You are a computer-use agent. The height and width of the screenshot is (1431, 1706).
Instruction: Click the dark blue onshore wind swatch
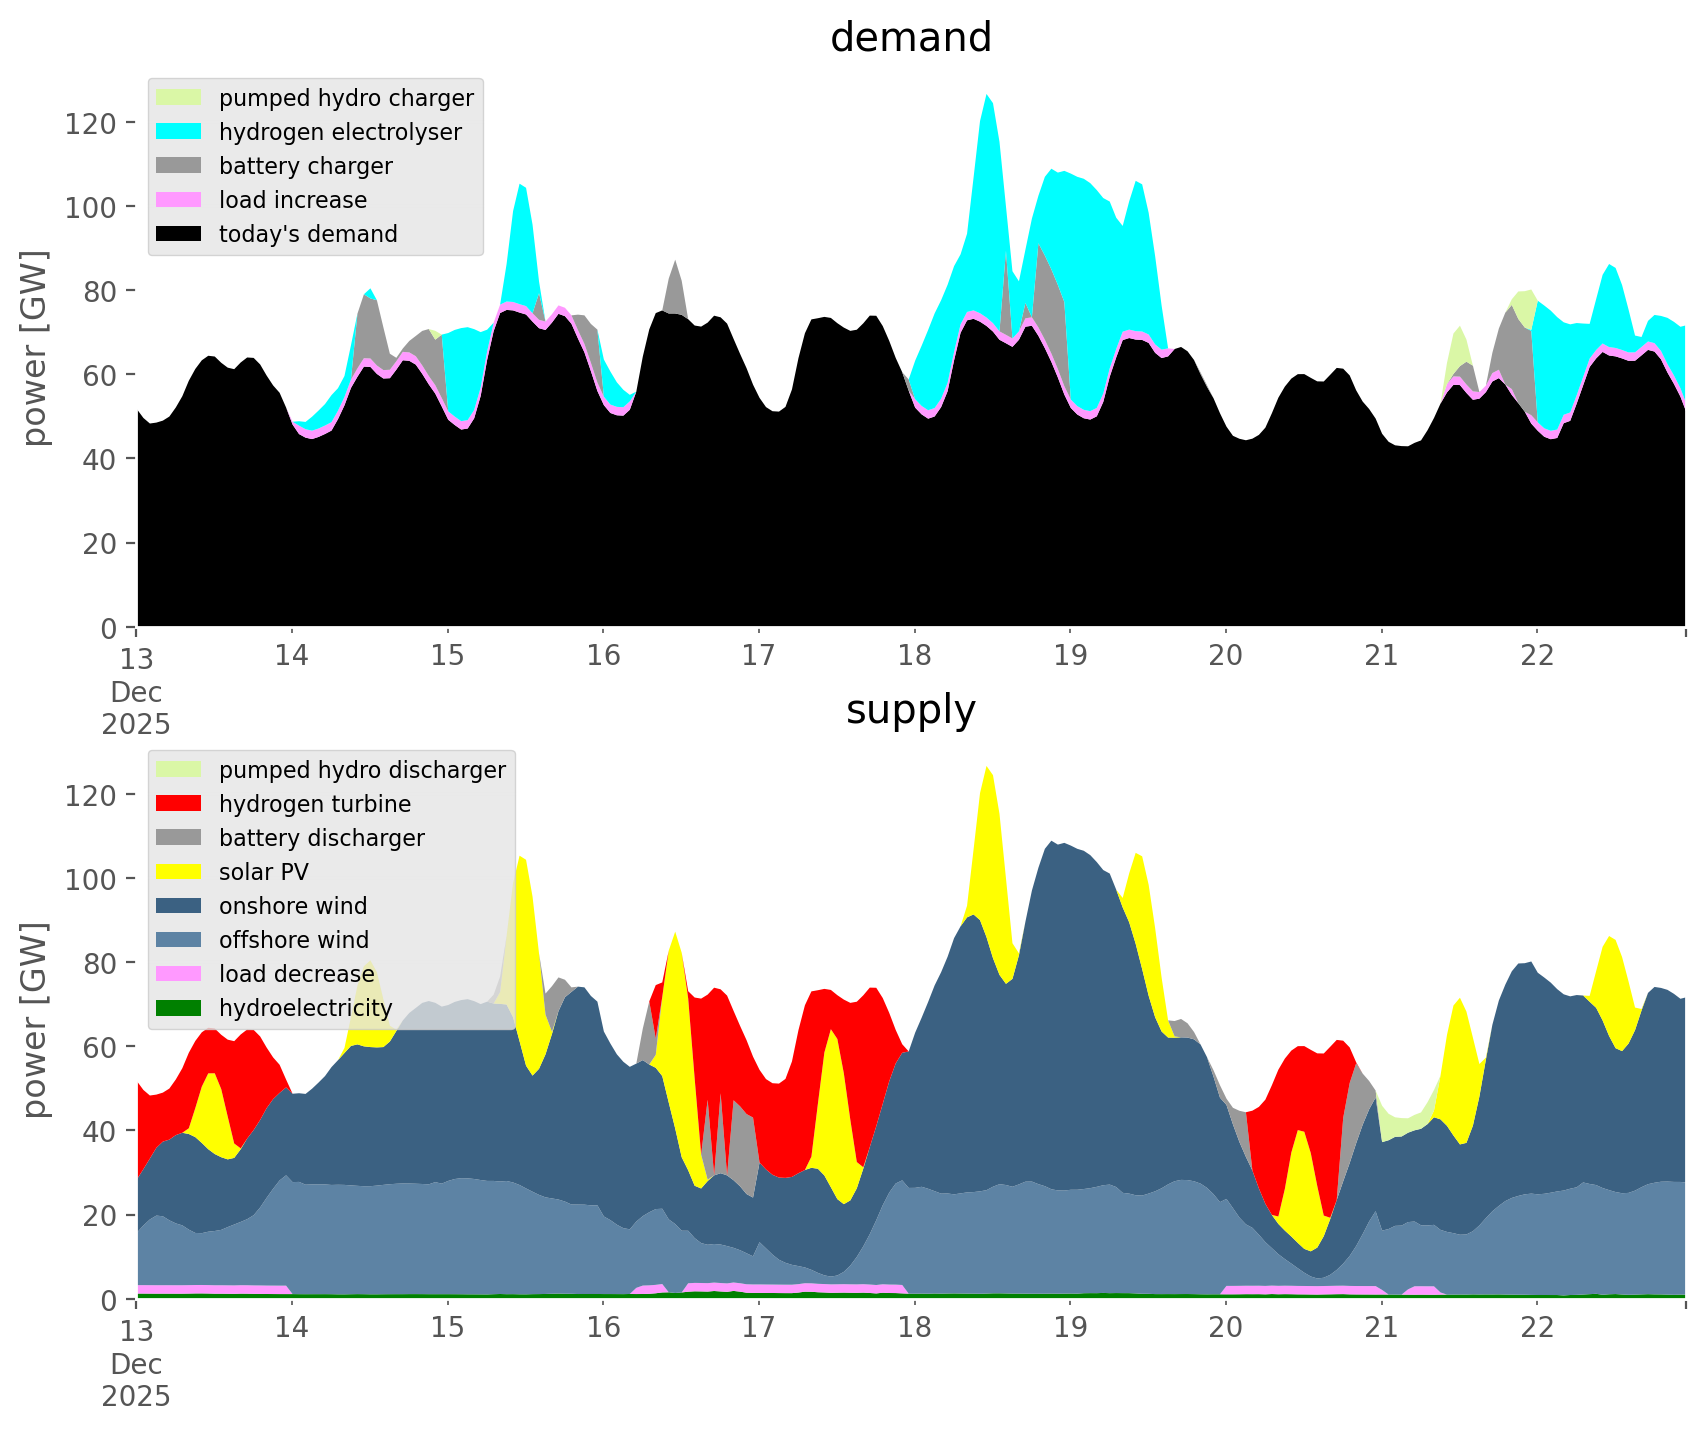[x=179, y=906]
